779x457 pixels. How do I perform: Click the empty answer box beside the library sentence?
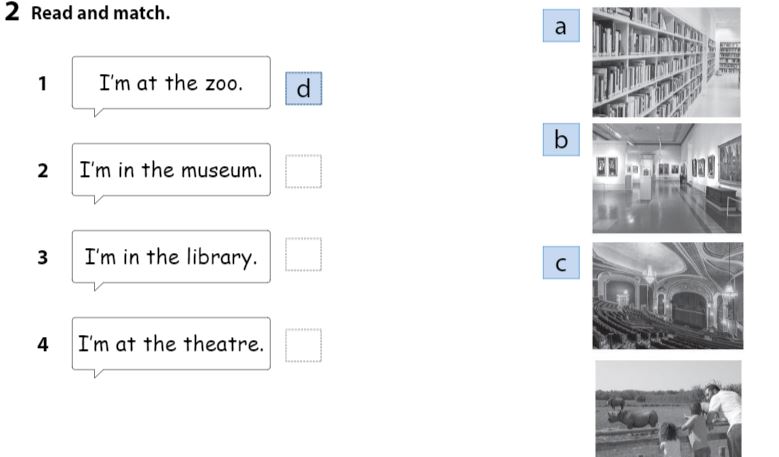tap(303, 256)
